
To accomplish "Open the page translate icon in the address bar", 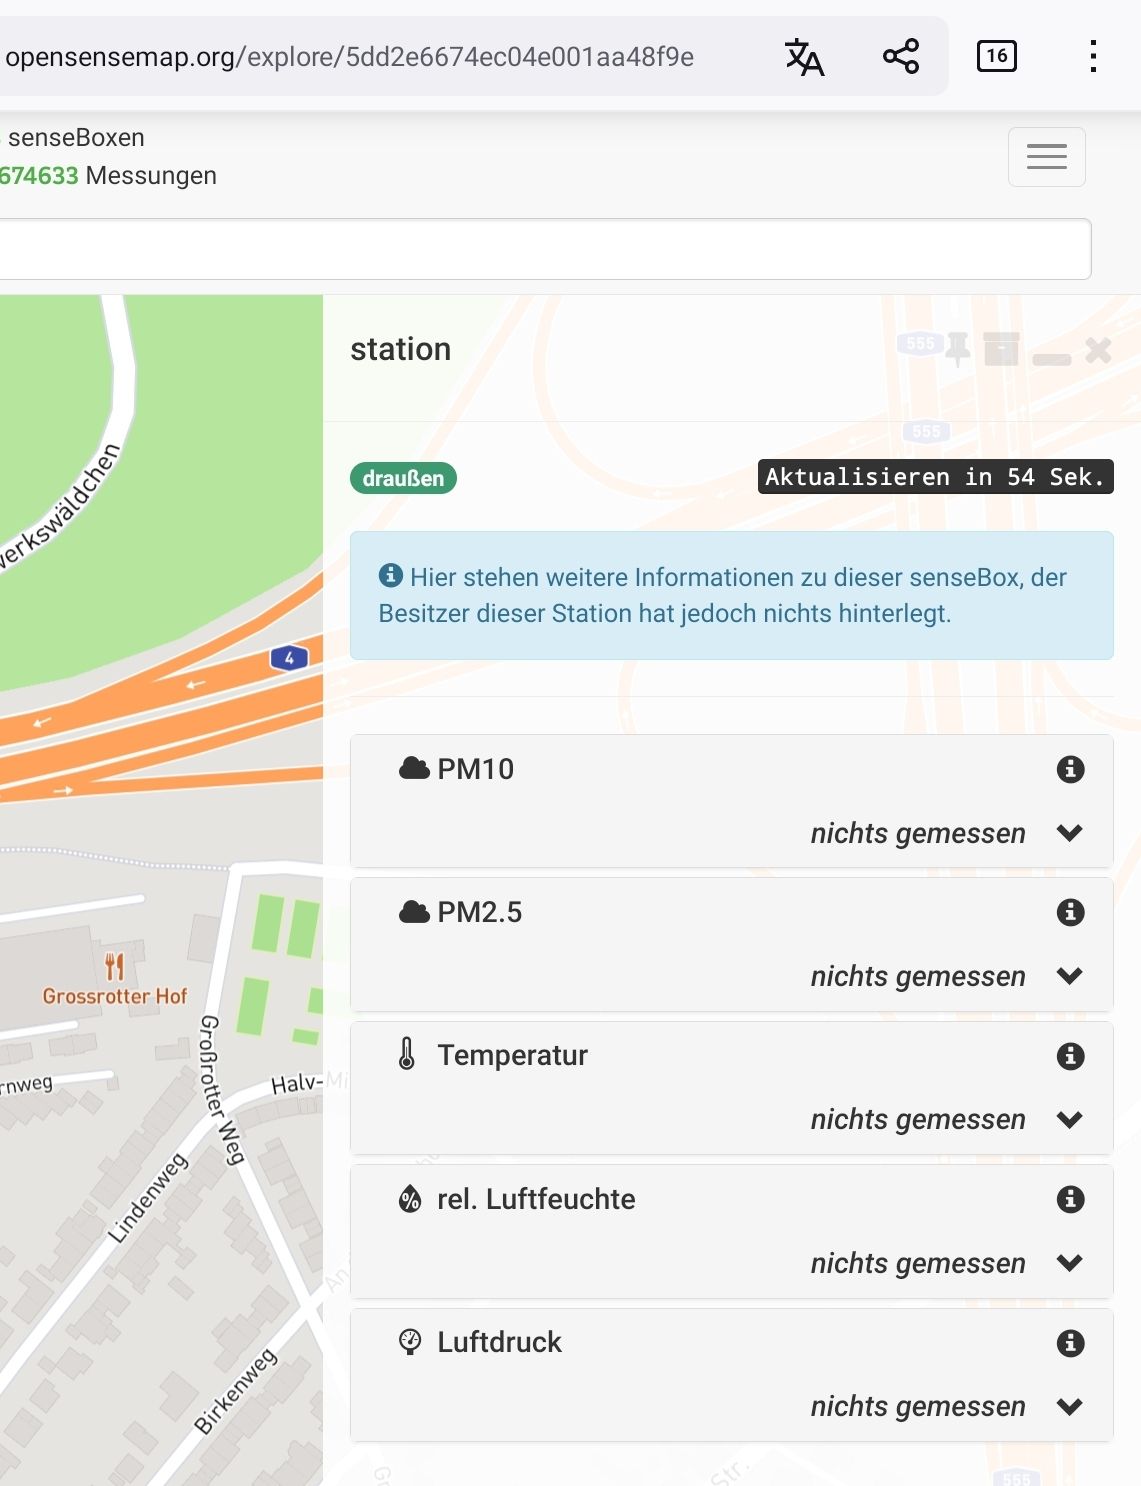I will click(x=805, y=57).
